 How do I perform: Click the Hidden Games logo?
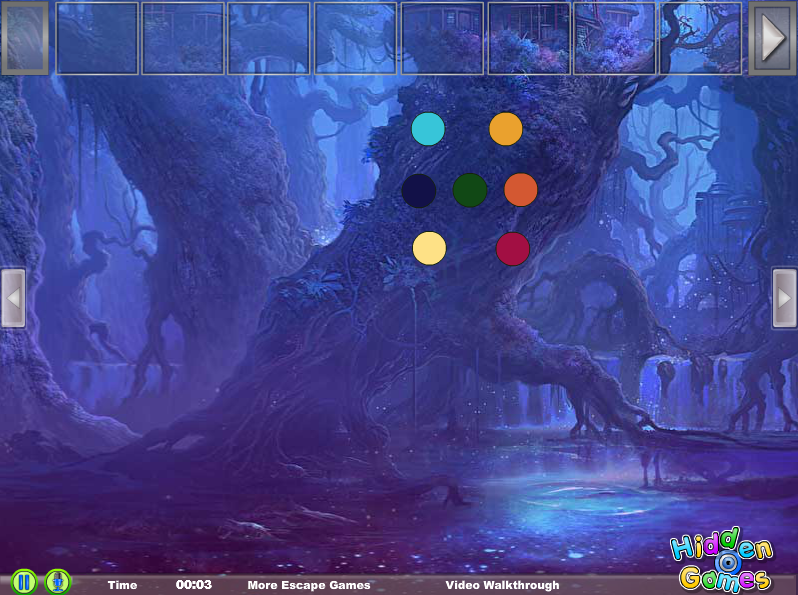click(721, 559)
